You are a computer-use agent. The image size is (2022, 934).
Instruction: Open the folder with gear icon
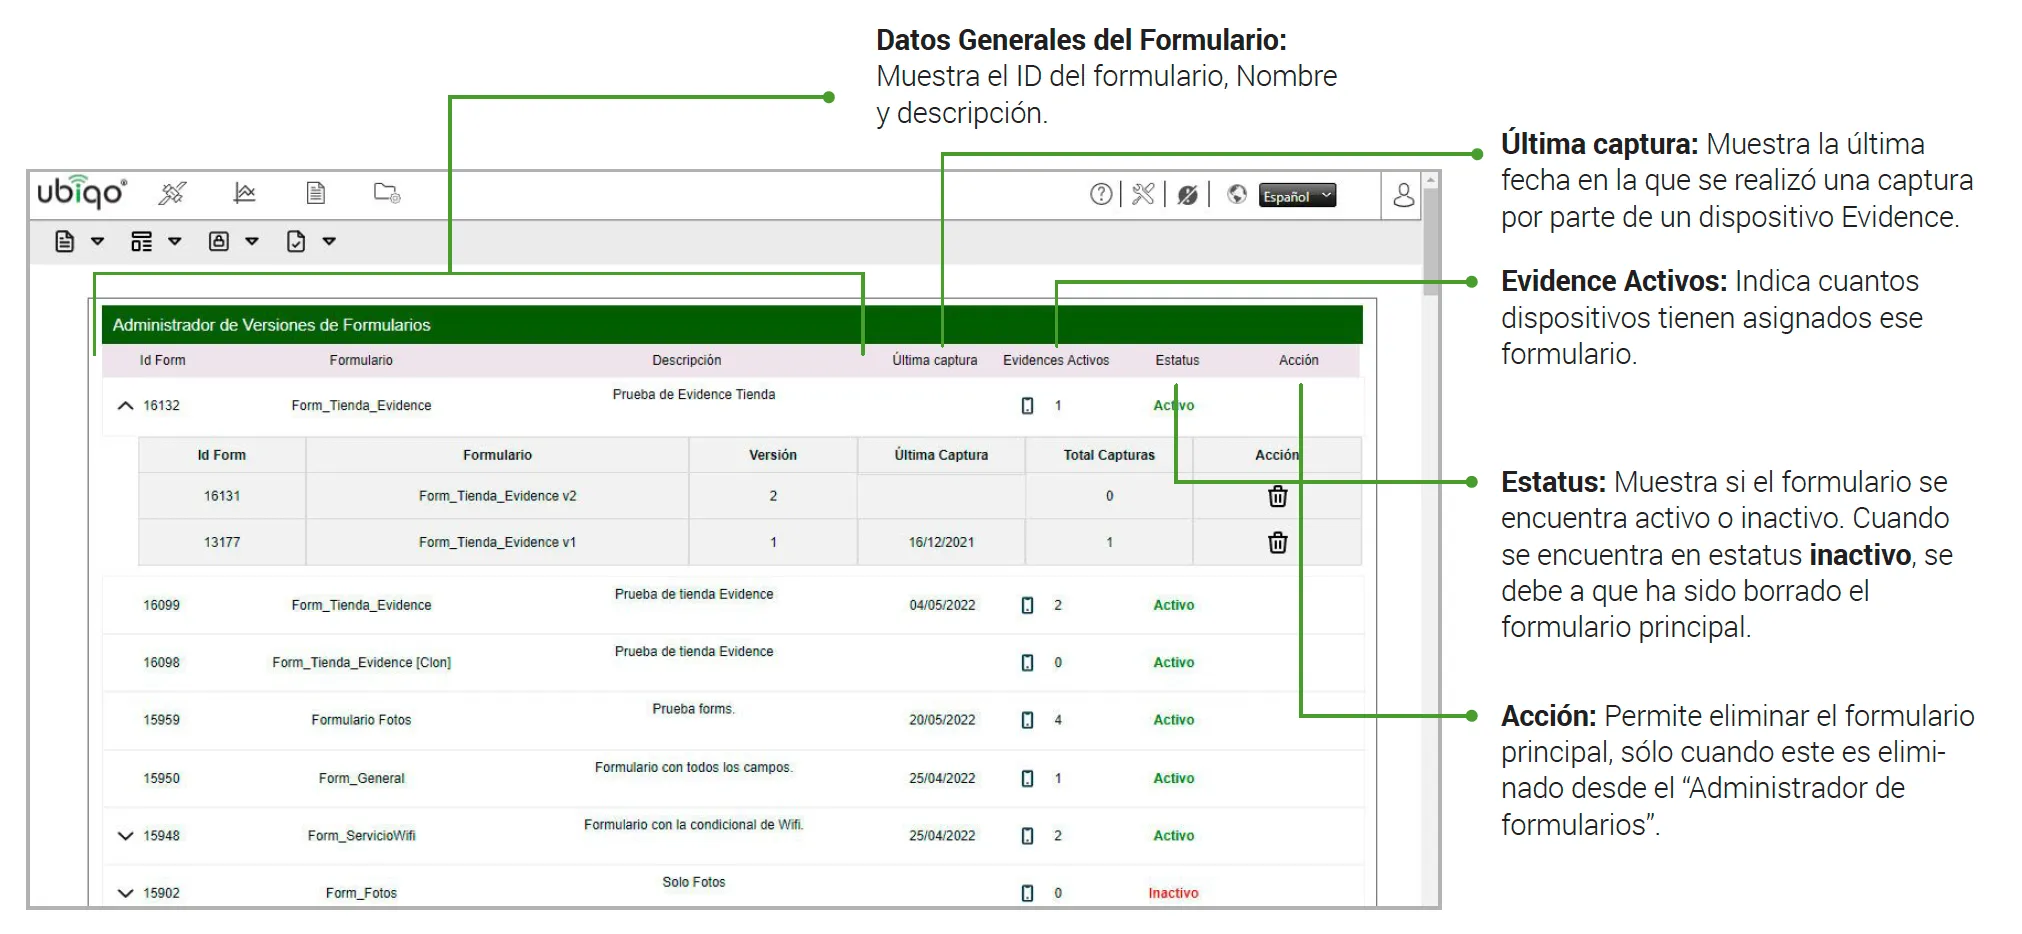[x=387, y=193]
